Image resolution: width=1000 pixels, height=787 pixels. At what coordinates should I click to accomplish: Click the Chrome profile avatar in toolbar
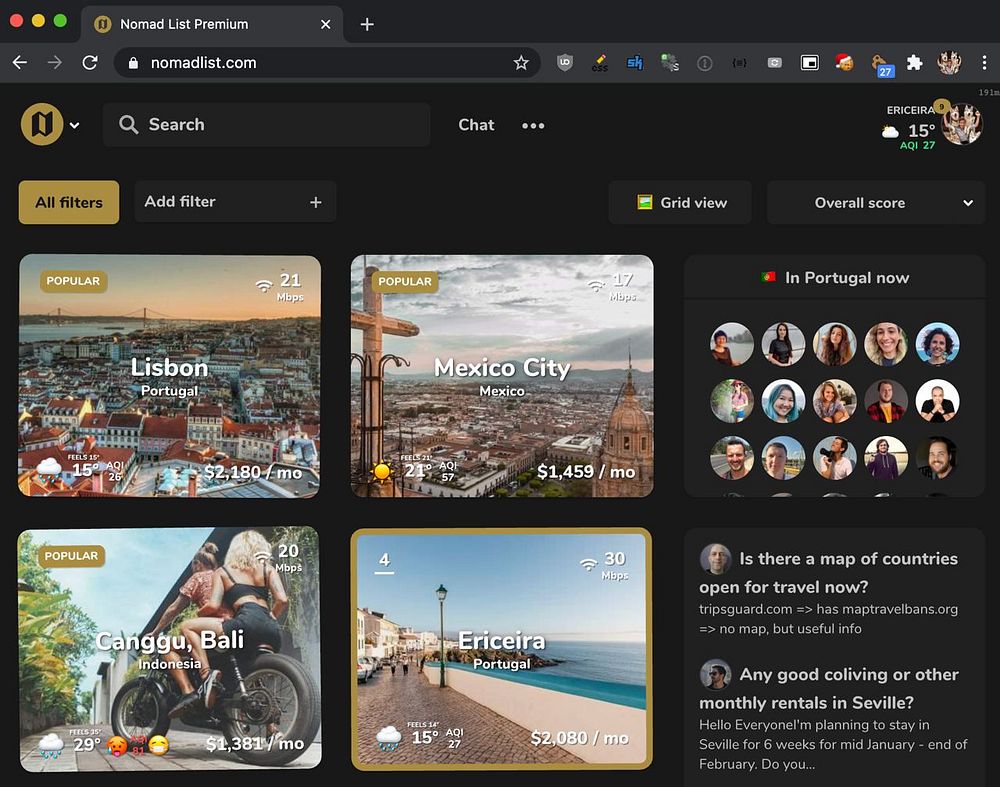click(x=949, y=63)
